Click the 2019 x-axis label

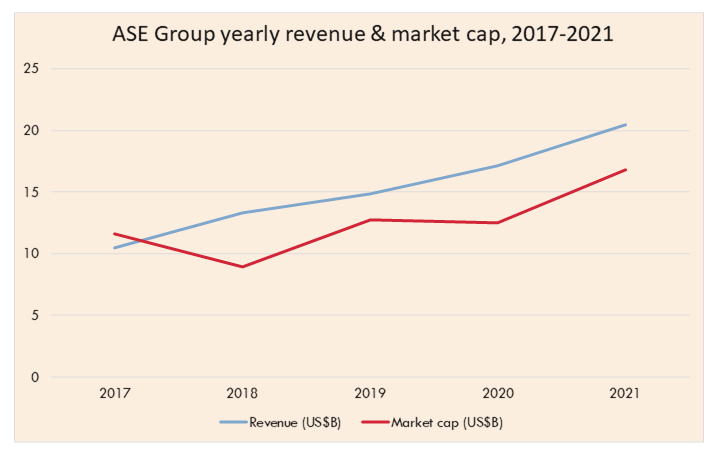[x=370, y=393]
